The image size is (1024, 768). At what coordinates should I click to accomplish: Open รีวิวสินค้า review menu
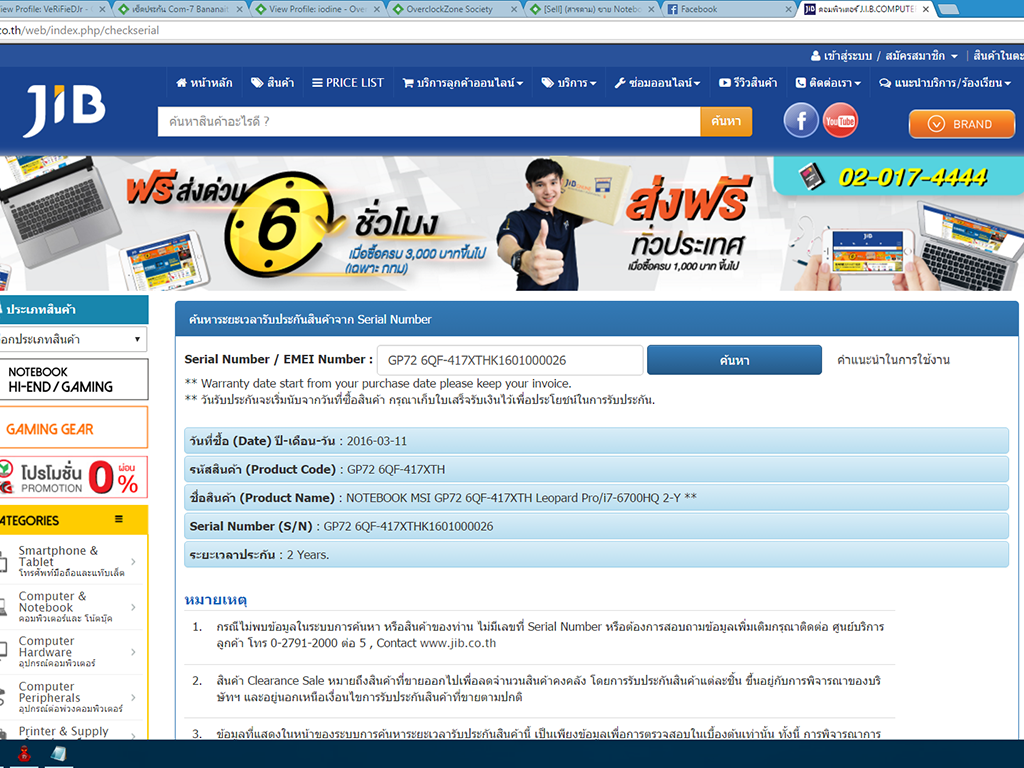(x=748, y=83)
